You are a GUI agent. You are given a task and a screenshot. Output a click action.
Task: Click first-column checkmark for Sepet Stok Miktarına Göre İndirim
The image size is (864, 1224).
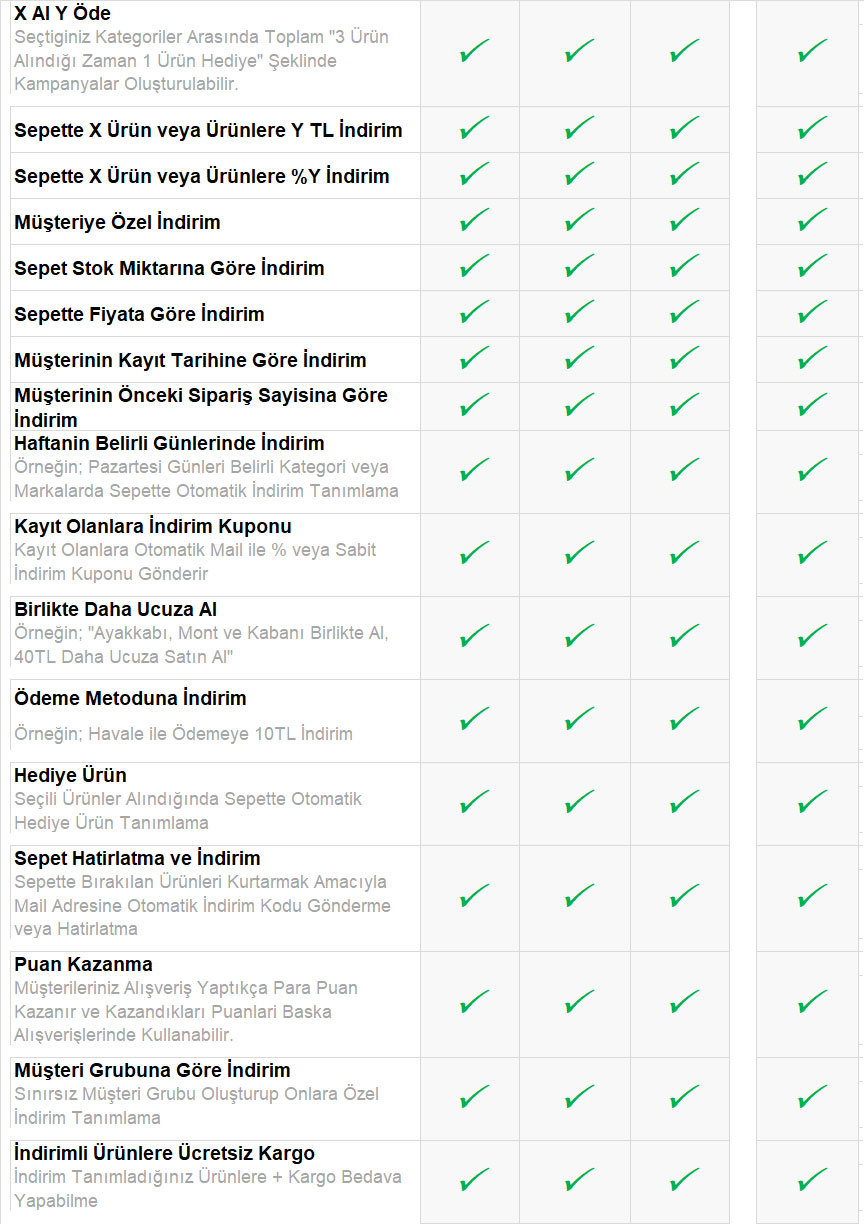pos(474,266)
